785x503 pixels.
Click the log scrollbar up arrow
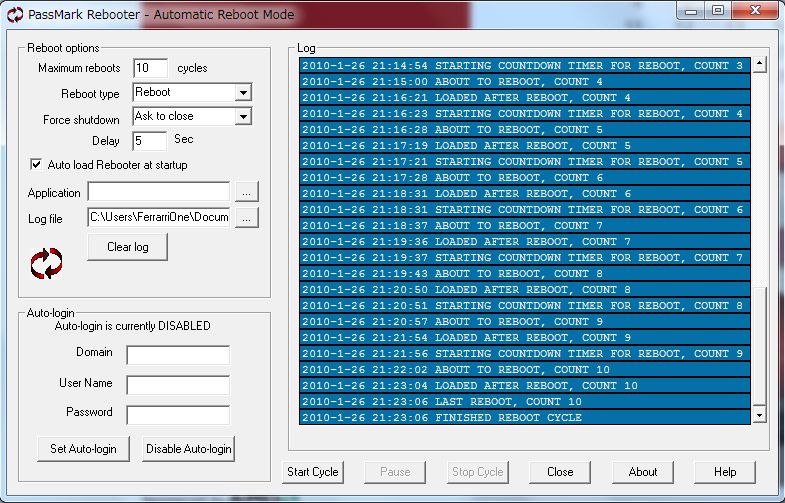tap(759, 64)
